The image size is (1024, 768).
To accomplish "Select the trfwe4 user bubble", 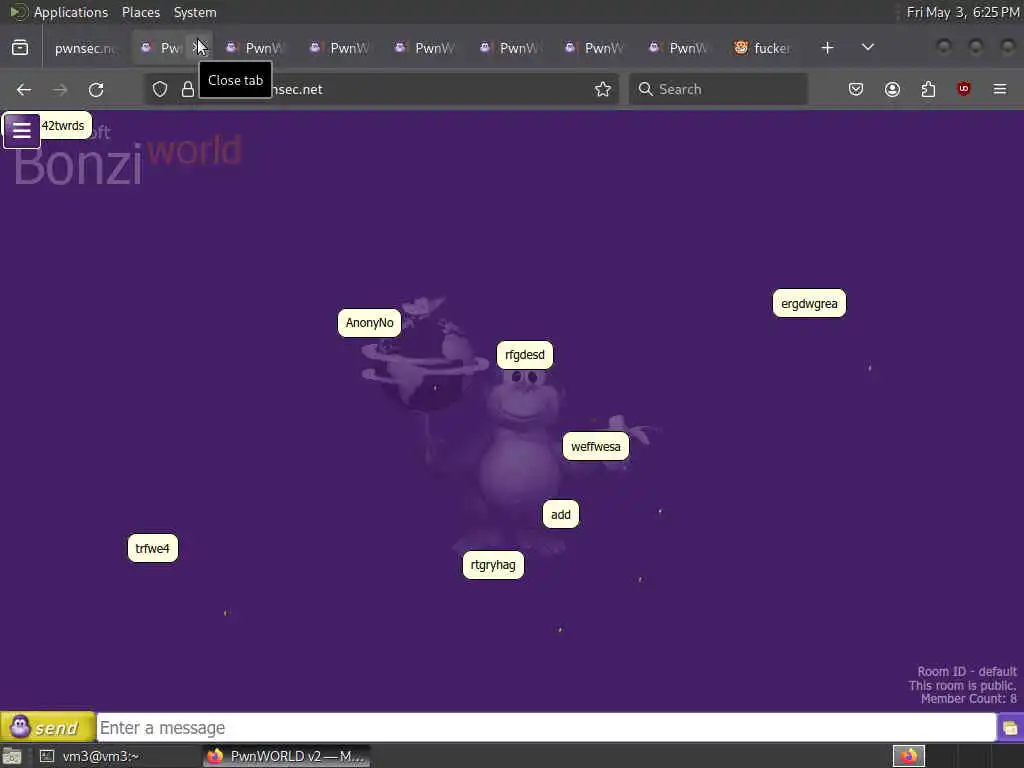I will pyautogui.click(x=152, y=549).
